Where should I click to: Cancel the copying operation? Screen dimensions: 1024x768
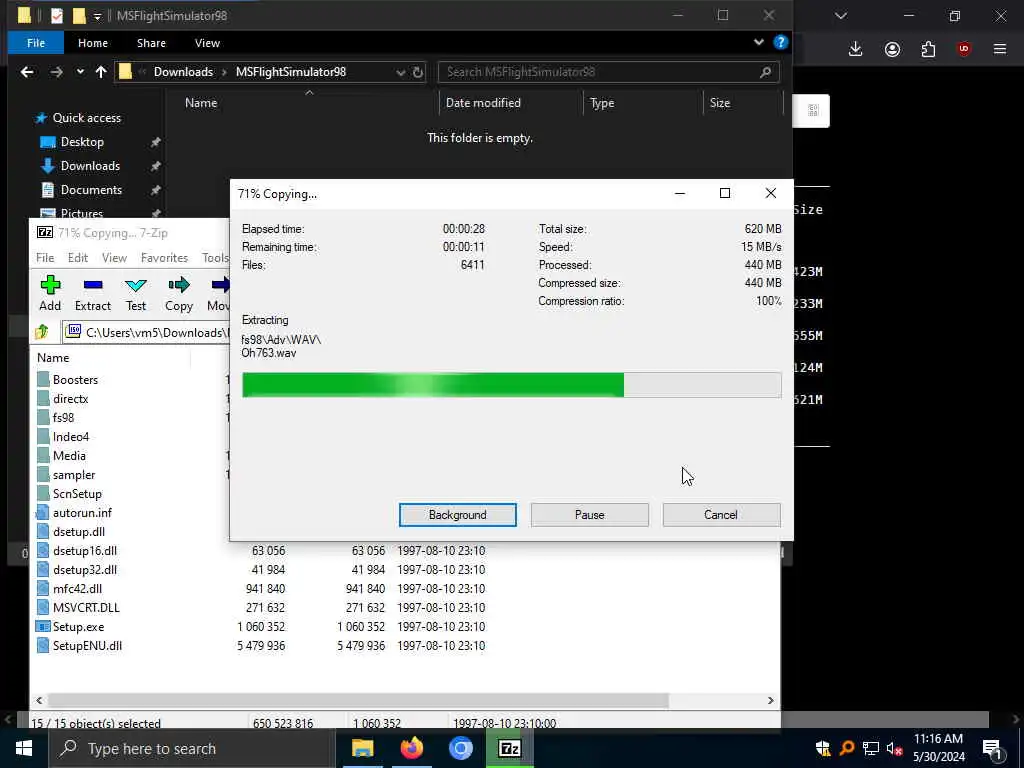(x=721, y=515)
